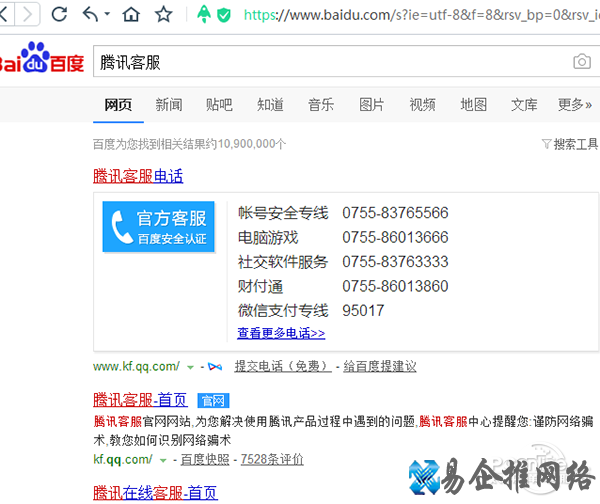Click the 财付通 label
This screenshot has height=504, width=600.
click(260, 286)
